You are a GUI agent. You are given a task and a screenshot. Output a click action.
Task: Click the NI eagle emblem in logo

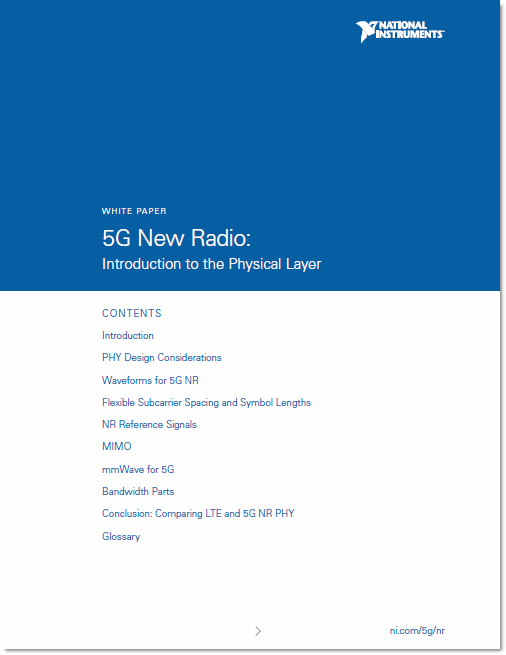(x=366, y=32)
